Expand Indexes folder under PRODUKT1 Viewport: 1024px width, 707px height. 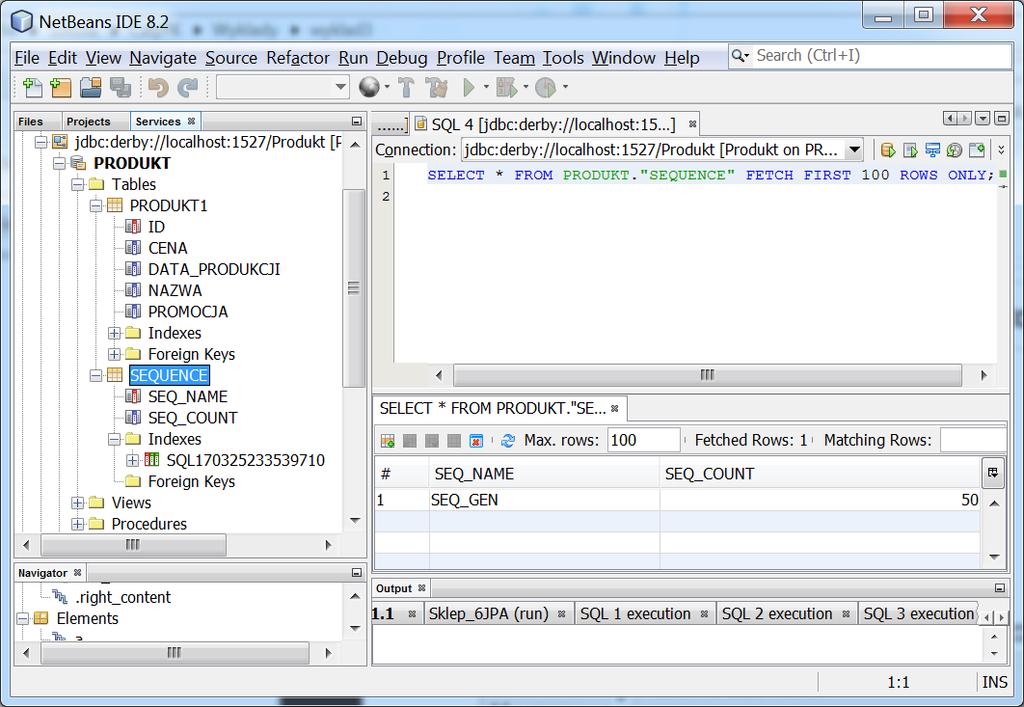(114, 333)
